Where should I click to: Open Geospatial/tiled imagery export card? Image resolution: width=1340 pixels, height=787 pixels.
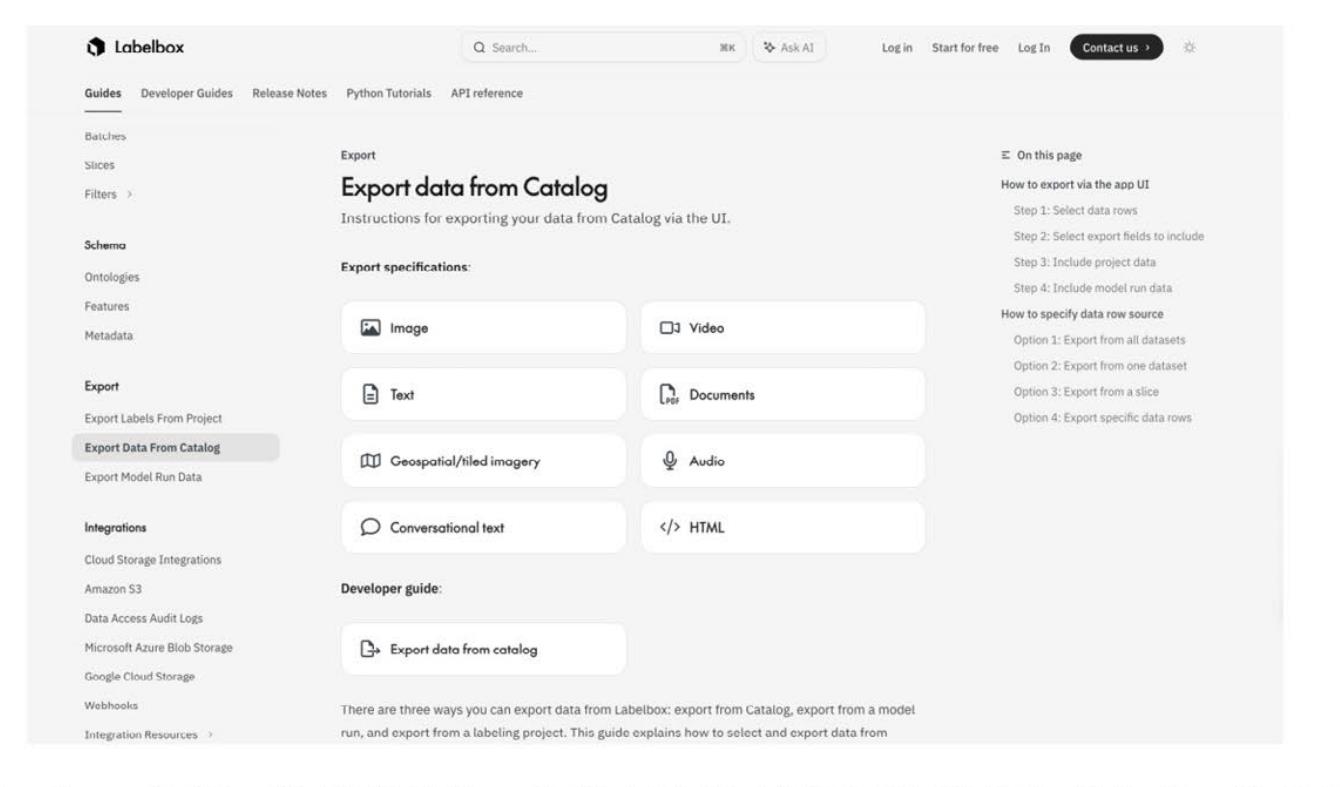click(484, 461)
